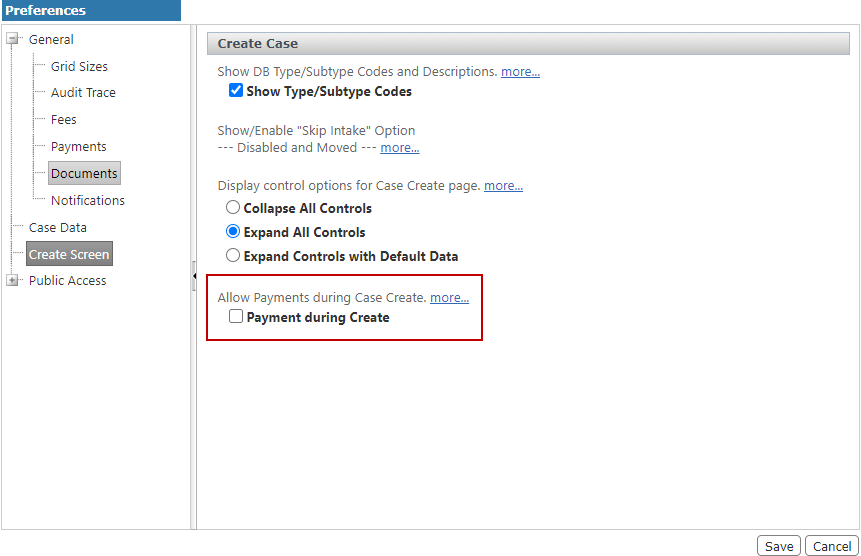The image size is (861, 556).
Task: Click more link next to Disabled and Moved
Action: pyautogui.click(x=399, y=148)
